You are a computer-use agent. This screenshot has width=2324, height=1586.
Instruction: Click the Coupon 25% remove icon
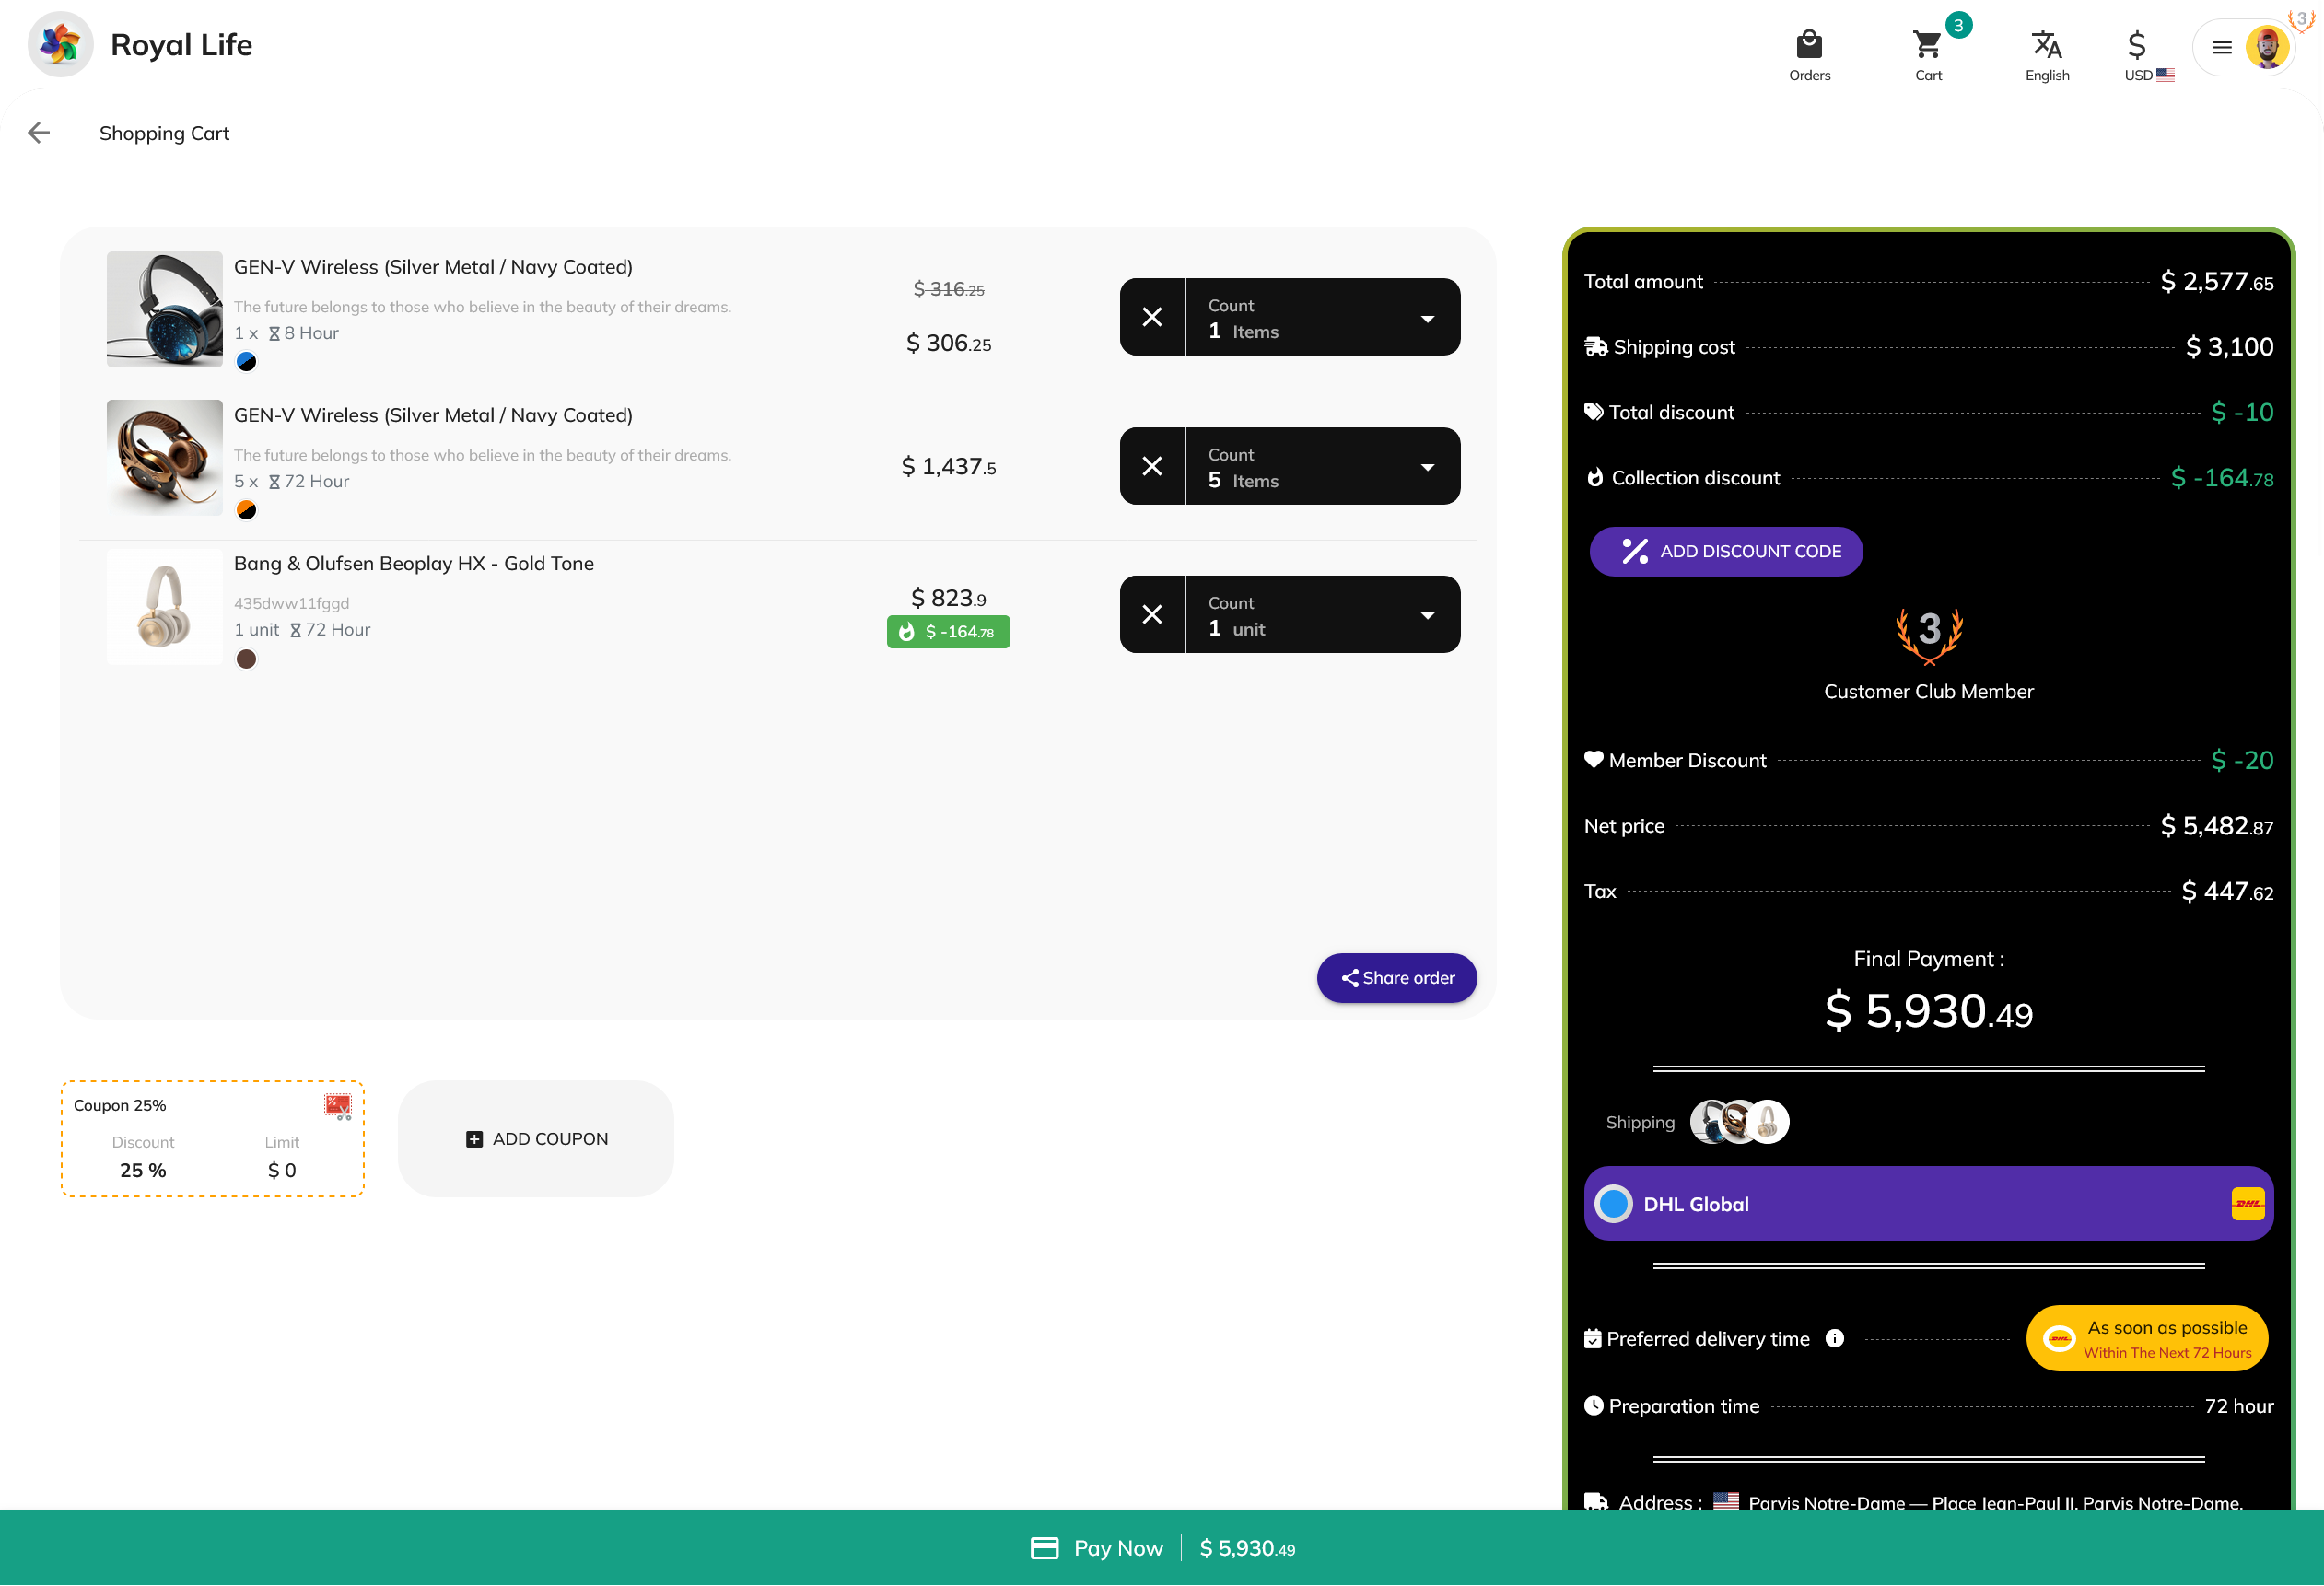[338, 1106]
